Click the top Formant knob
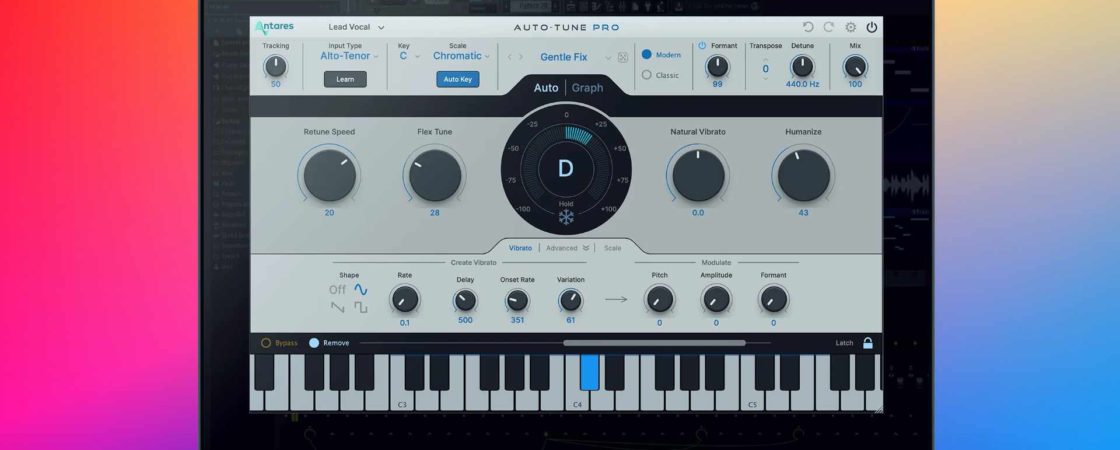The height and width of the screenshot is (450, 1120). [717, 66]
